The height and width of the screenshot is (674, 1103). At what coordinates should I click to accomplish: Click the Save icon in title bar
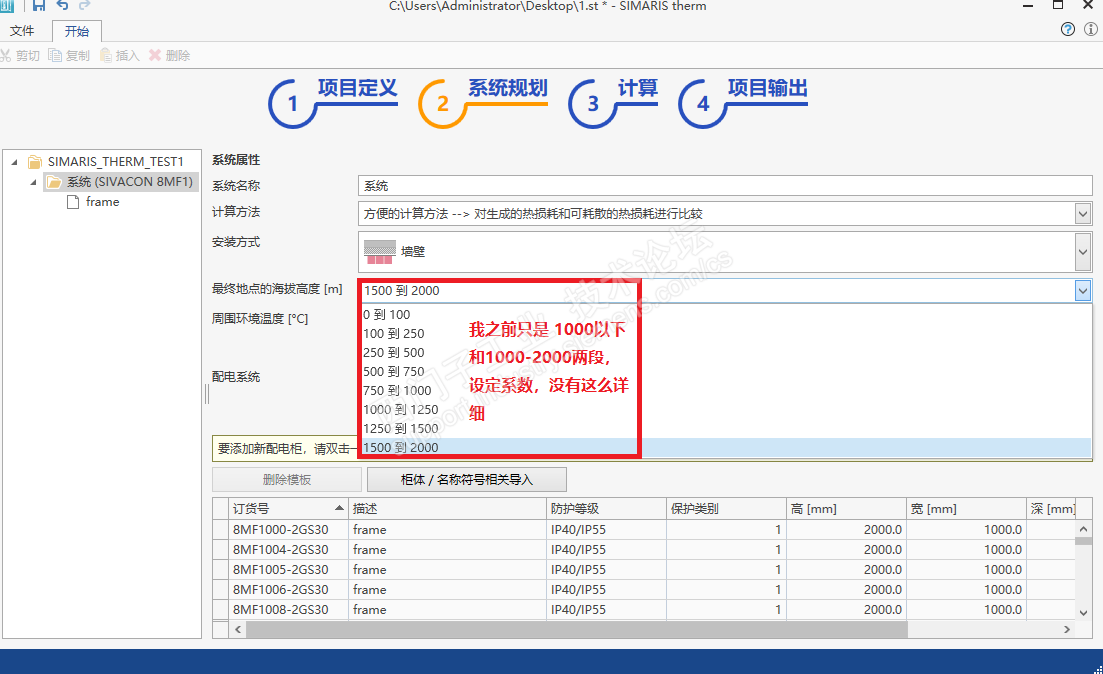[39, 6]
